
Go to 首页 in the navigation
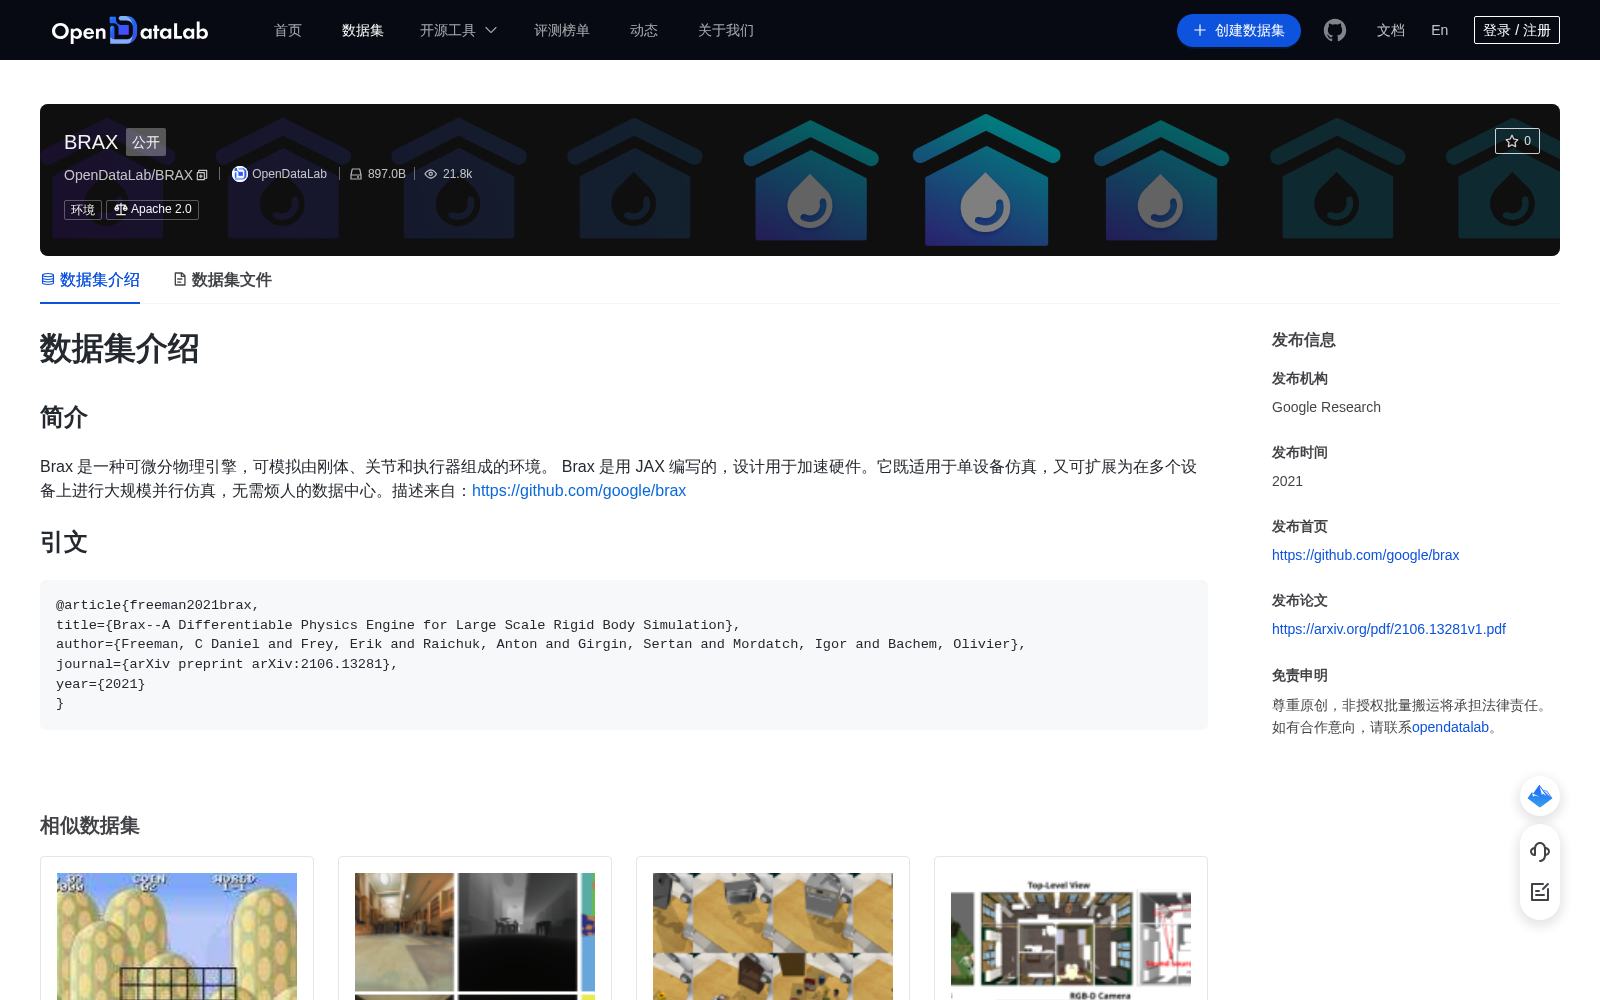click(x=288, y=30)
